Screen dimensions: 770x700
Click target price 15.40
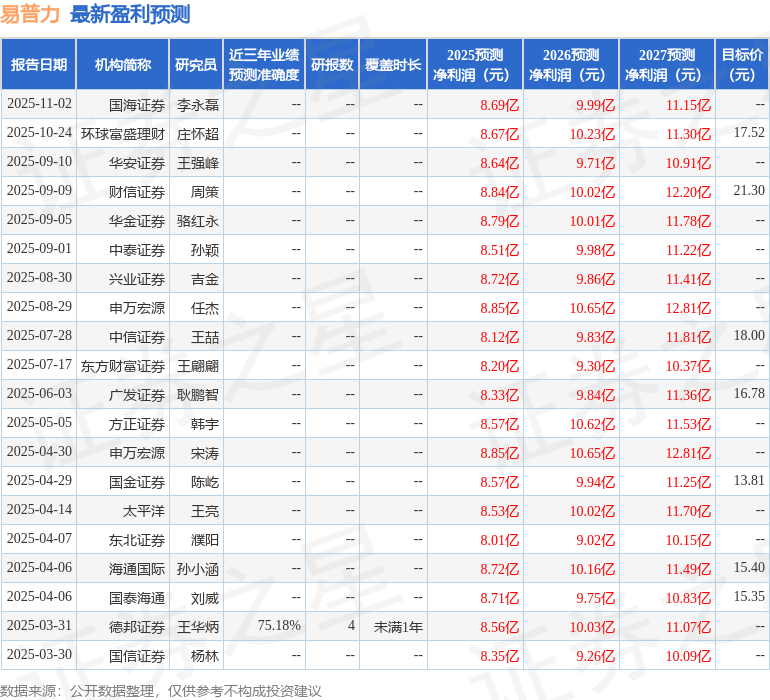click(749, 567)
